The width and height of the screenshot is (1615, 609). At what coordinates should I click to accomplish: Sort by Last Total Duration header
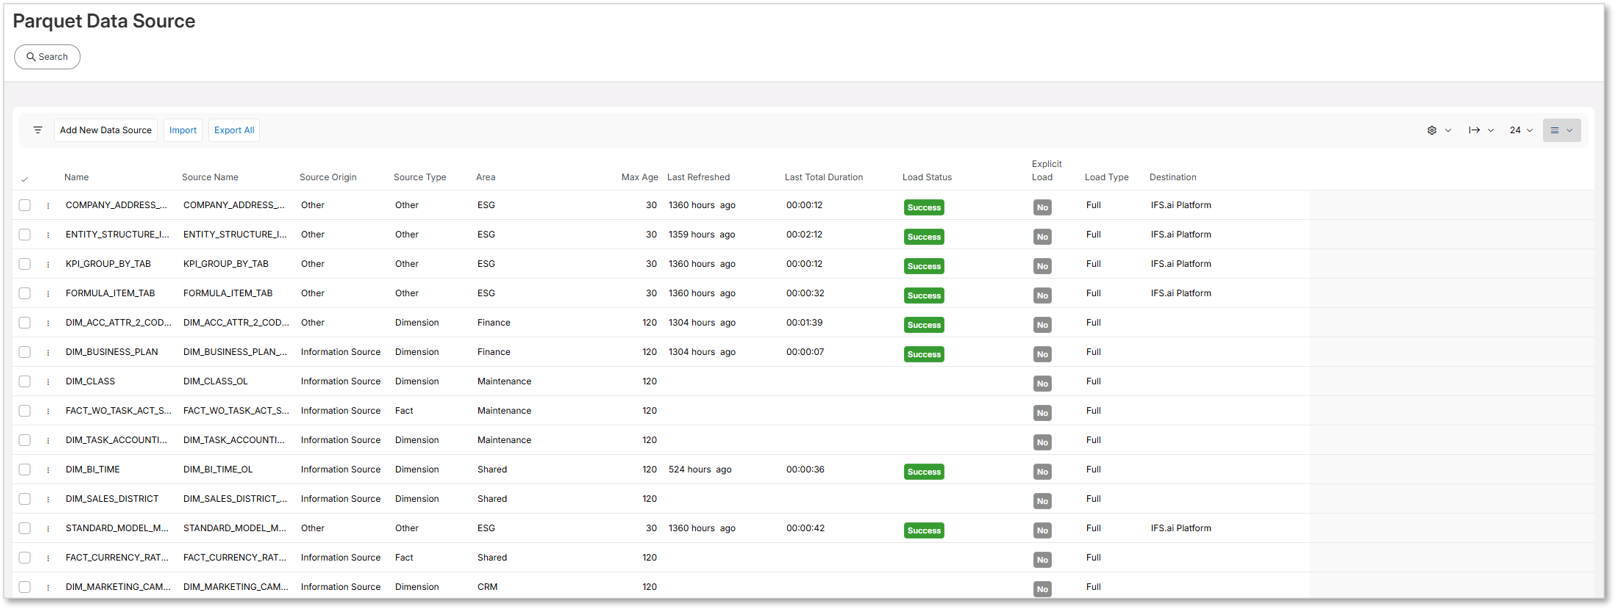tap(824, 177)
